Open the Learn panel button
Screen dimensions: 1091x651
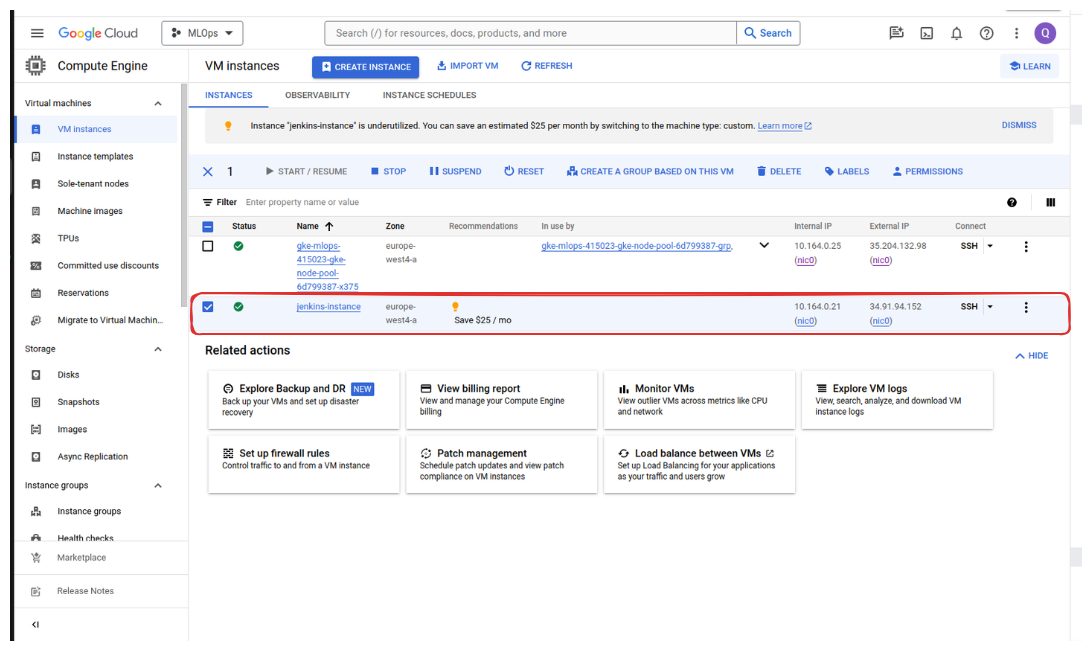click(x=1030, y=66)
